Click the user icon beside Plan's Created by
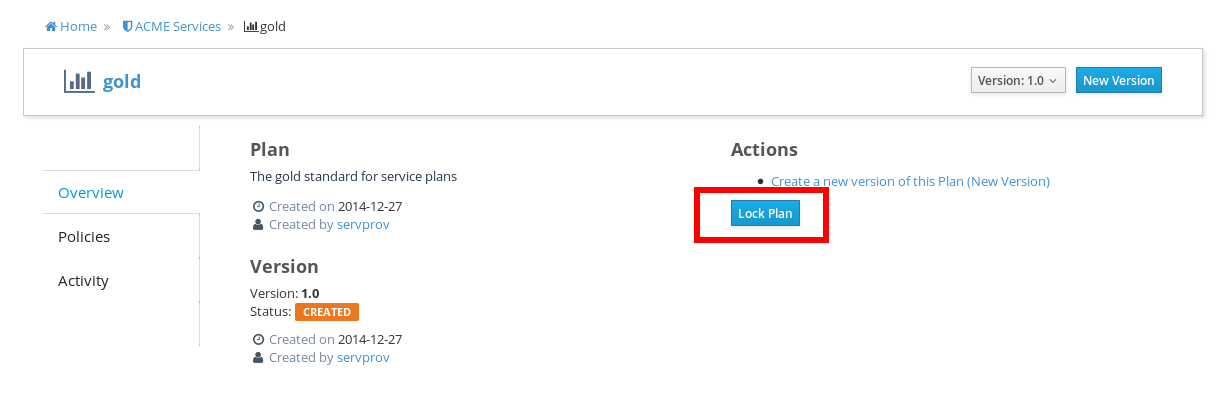Screen dimensions: 1220x402 point(258,225)
